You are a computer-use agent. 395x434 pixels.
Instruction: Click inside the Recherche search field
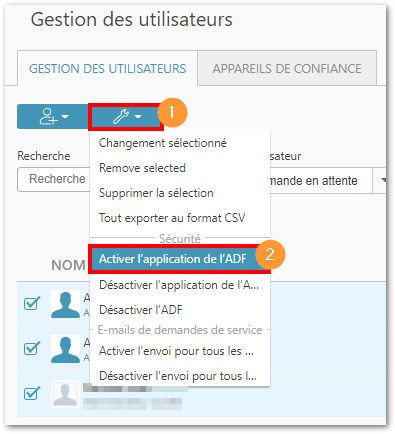(x=54, y=179)
